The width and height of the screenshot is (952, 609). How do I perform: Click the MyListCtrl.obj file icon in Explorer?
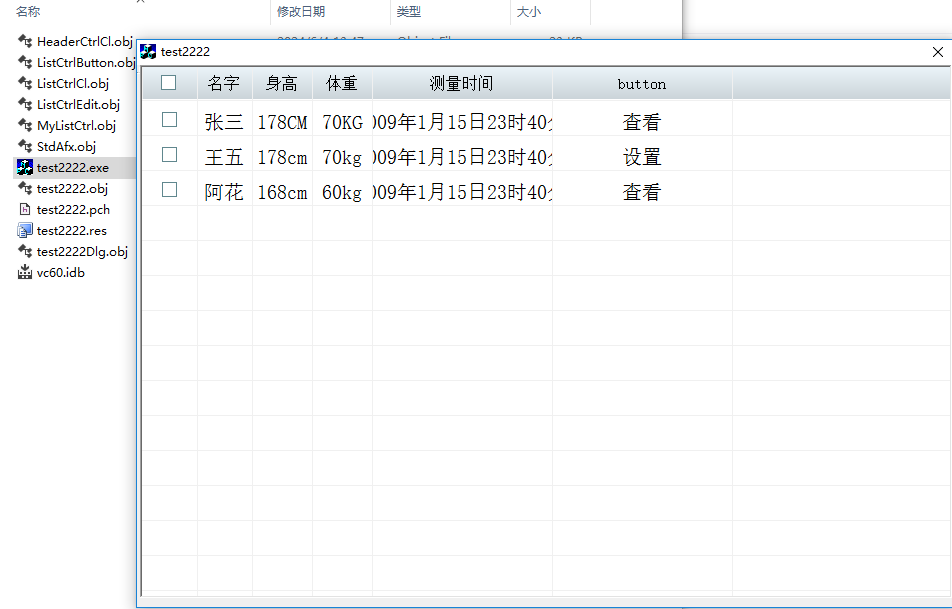(x=25, y=125)
